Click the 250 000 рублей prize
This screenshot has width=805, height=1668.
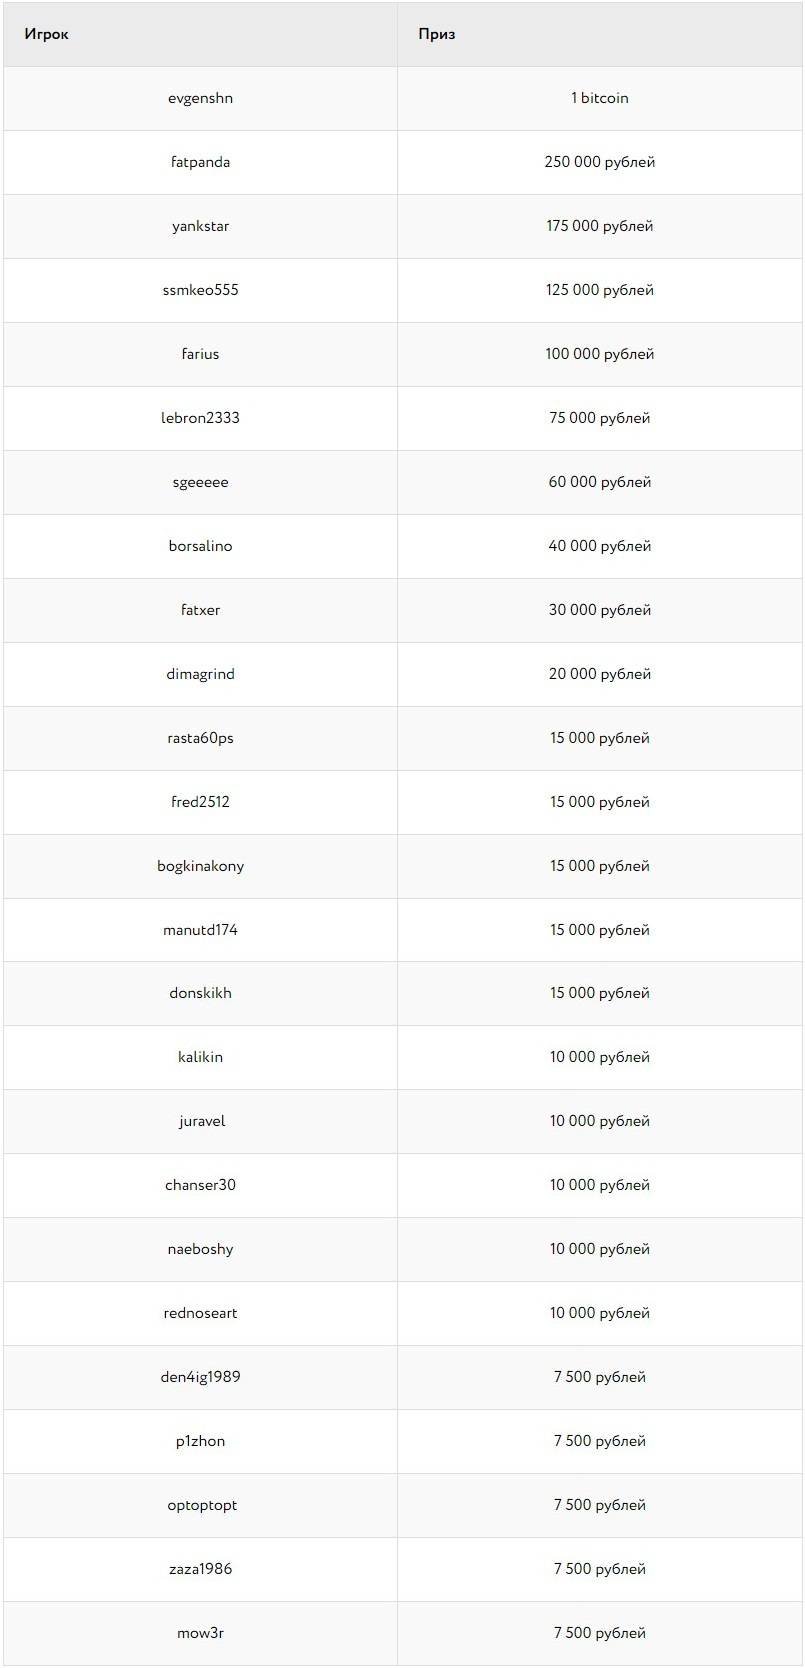[599, 162]
